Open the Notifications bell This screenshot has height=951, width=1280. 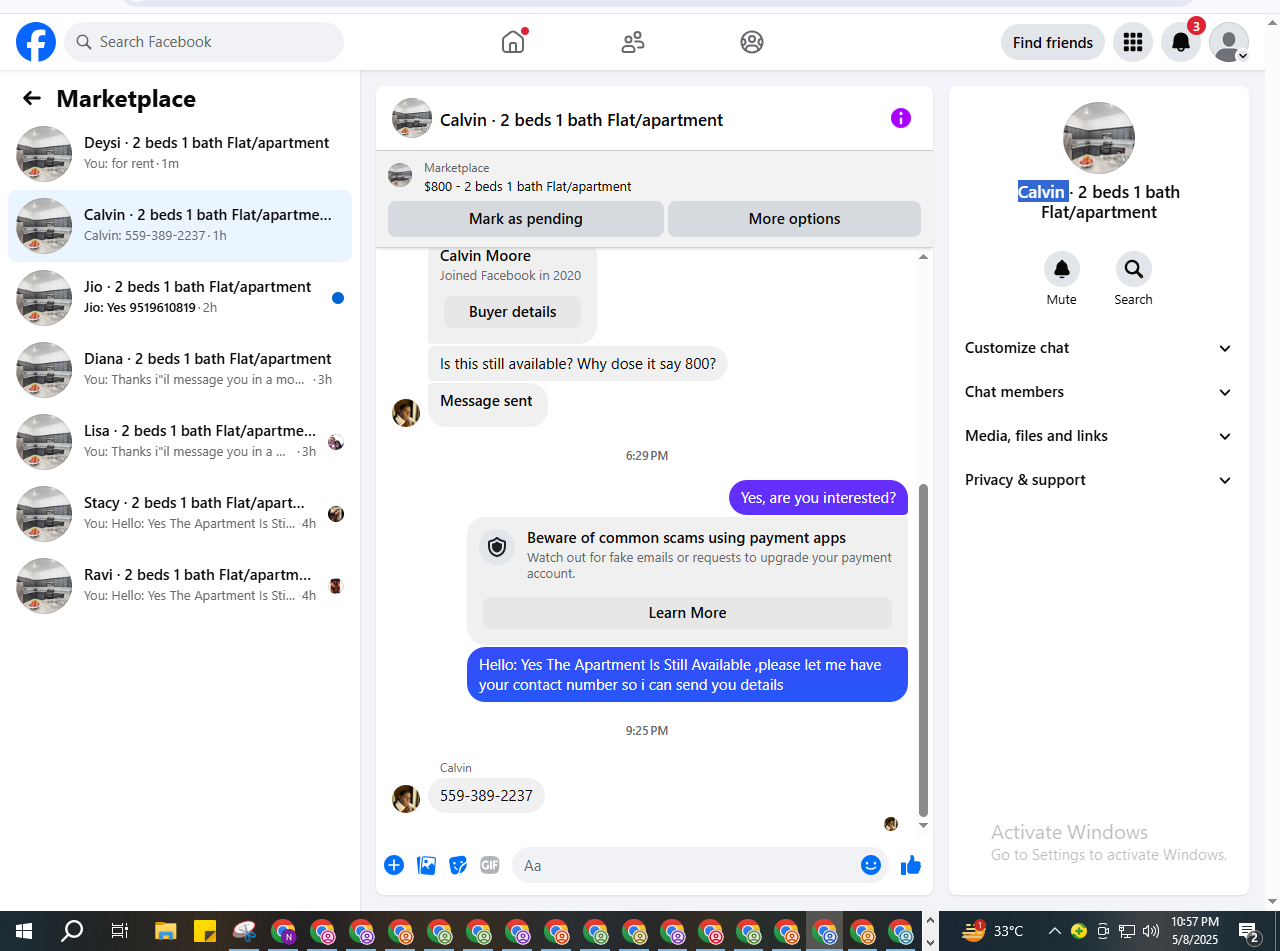[x=1181, y=42]
